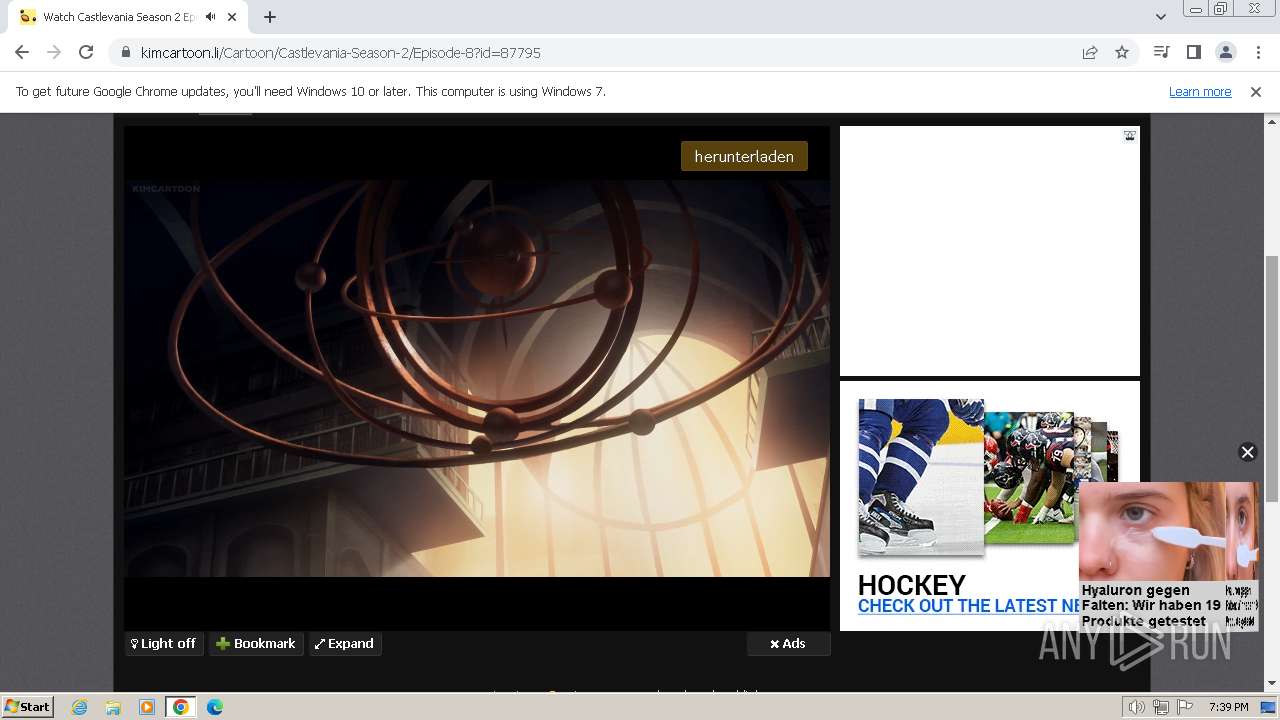
Task: Open File Explorer from taskbar
Action: click(x=113, y=707)
